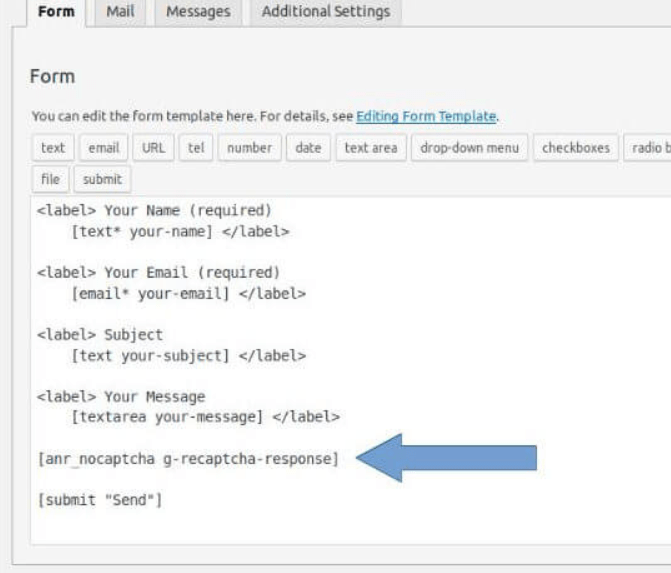
Task: Select the Form tab
Action: coord(56,12)
